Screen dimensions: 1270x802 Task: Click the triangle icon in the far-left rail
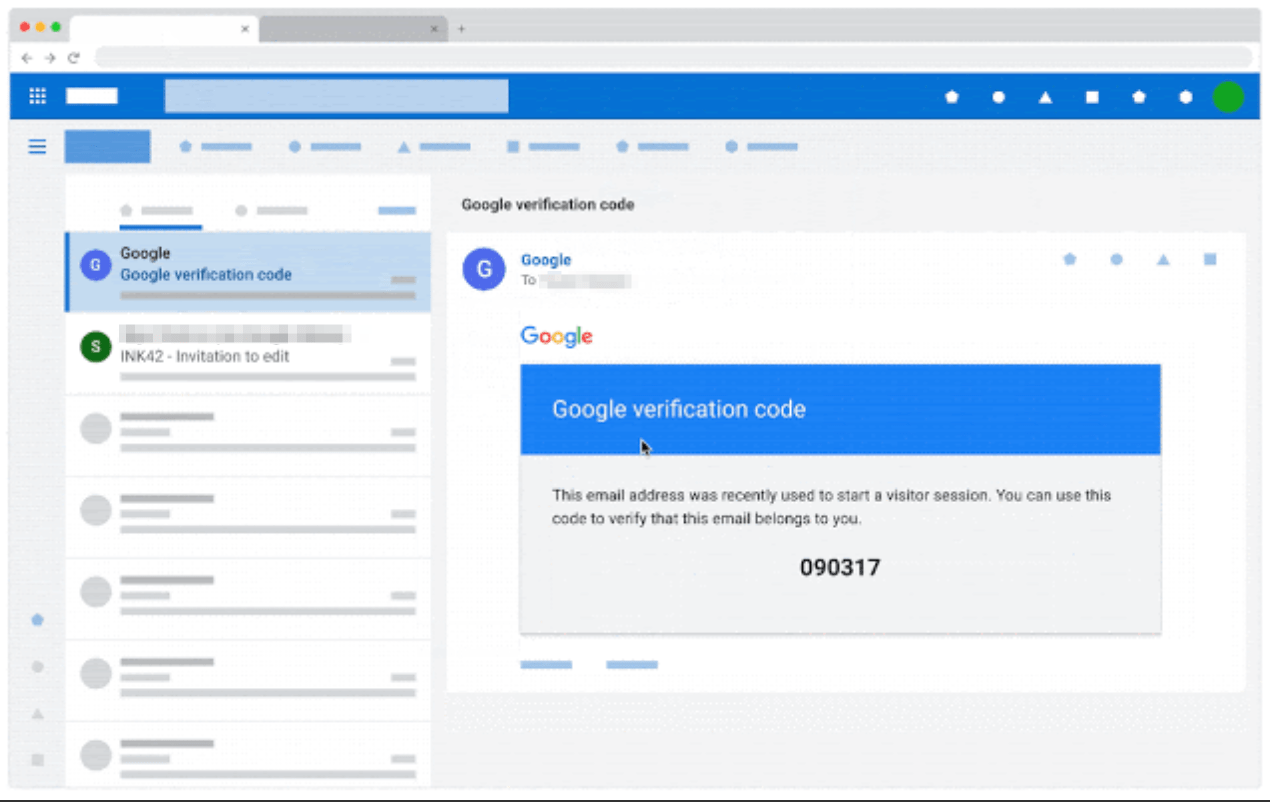coord(37,713)
